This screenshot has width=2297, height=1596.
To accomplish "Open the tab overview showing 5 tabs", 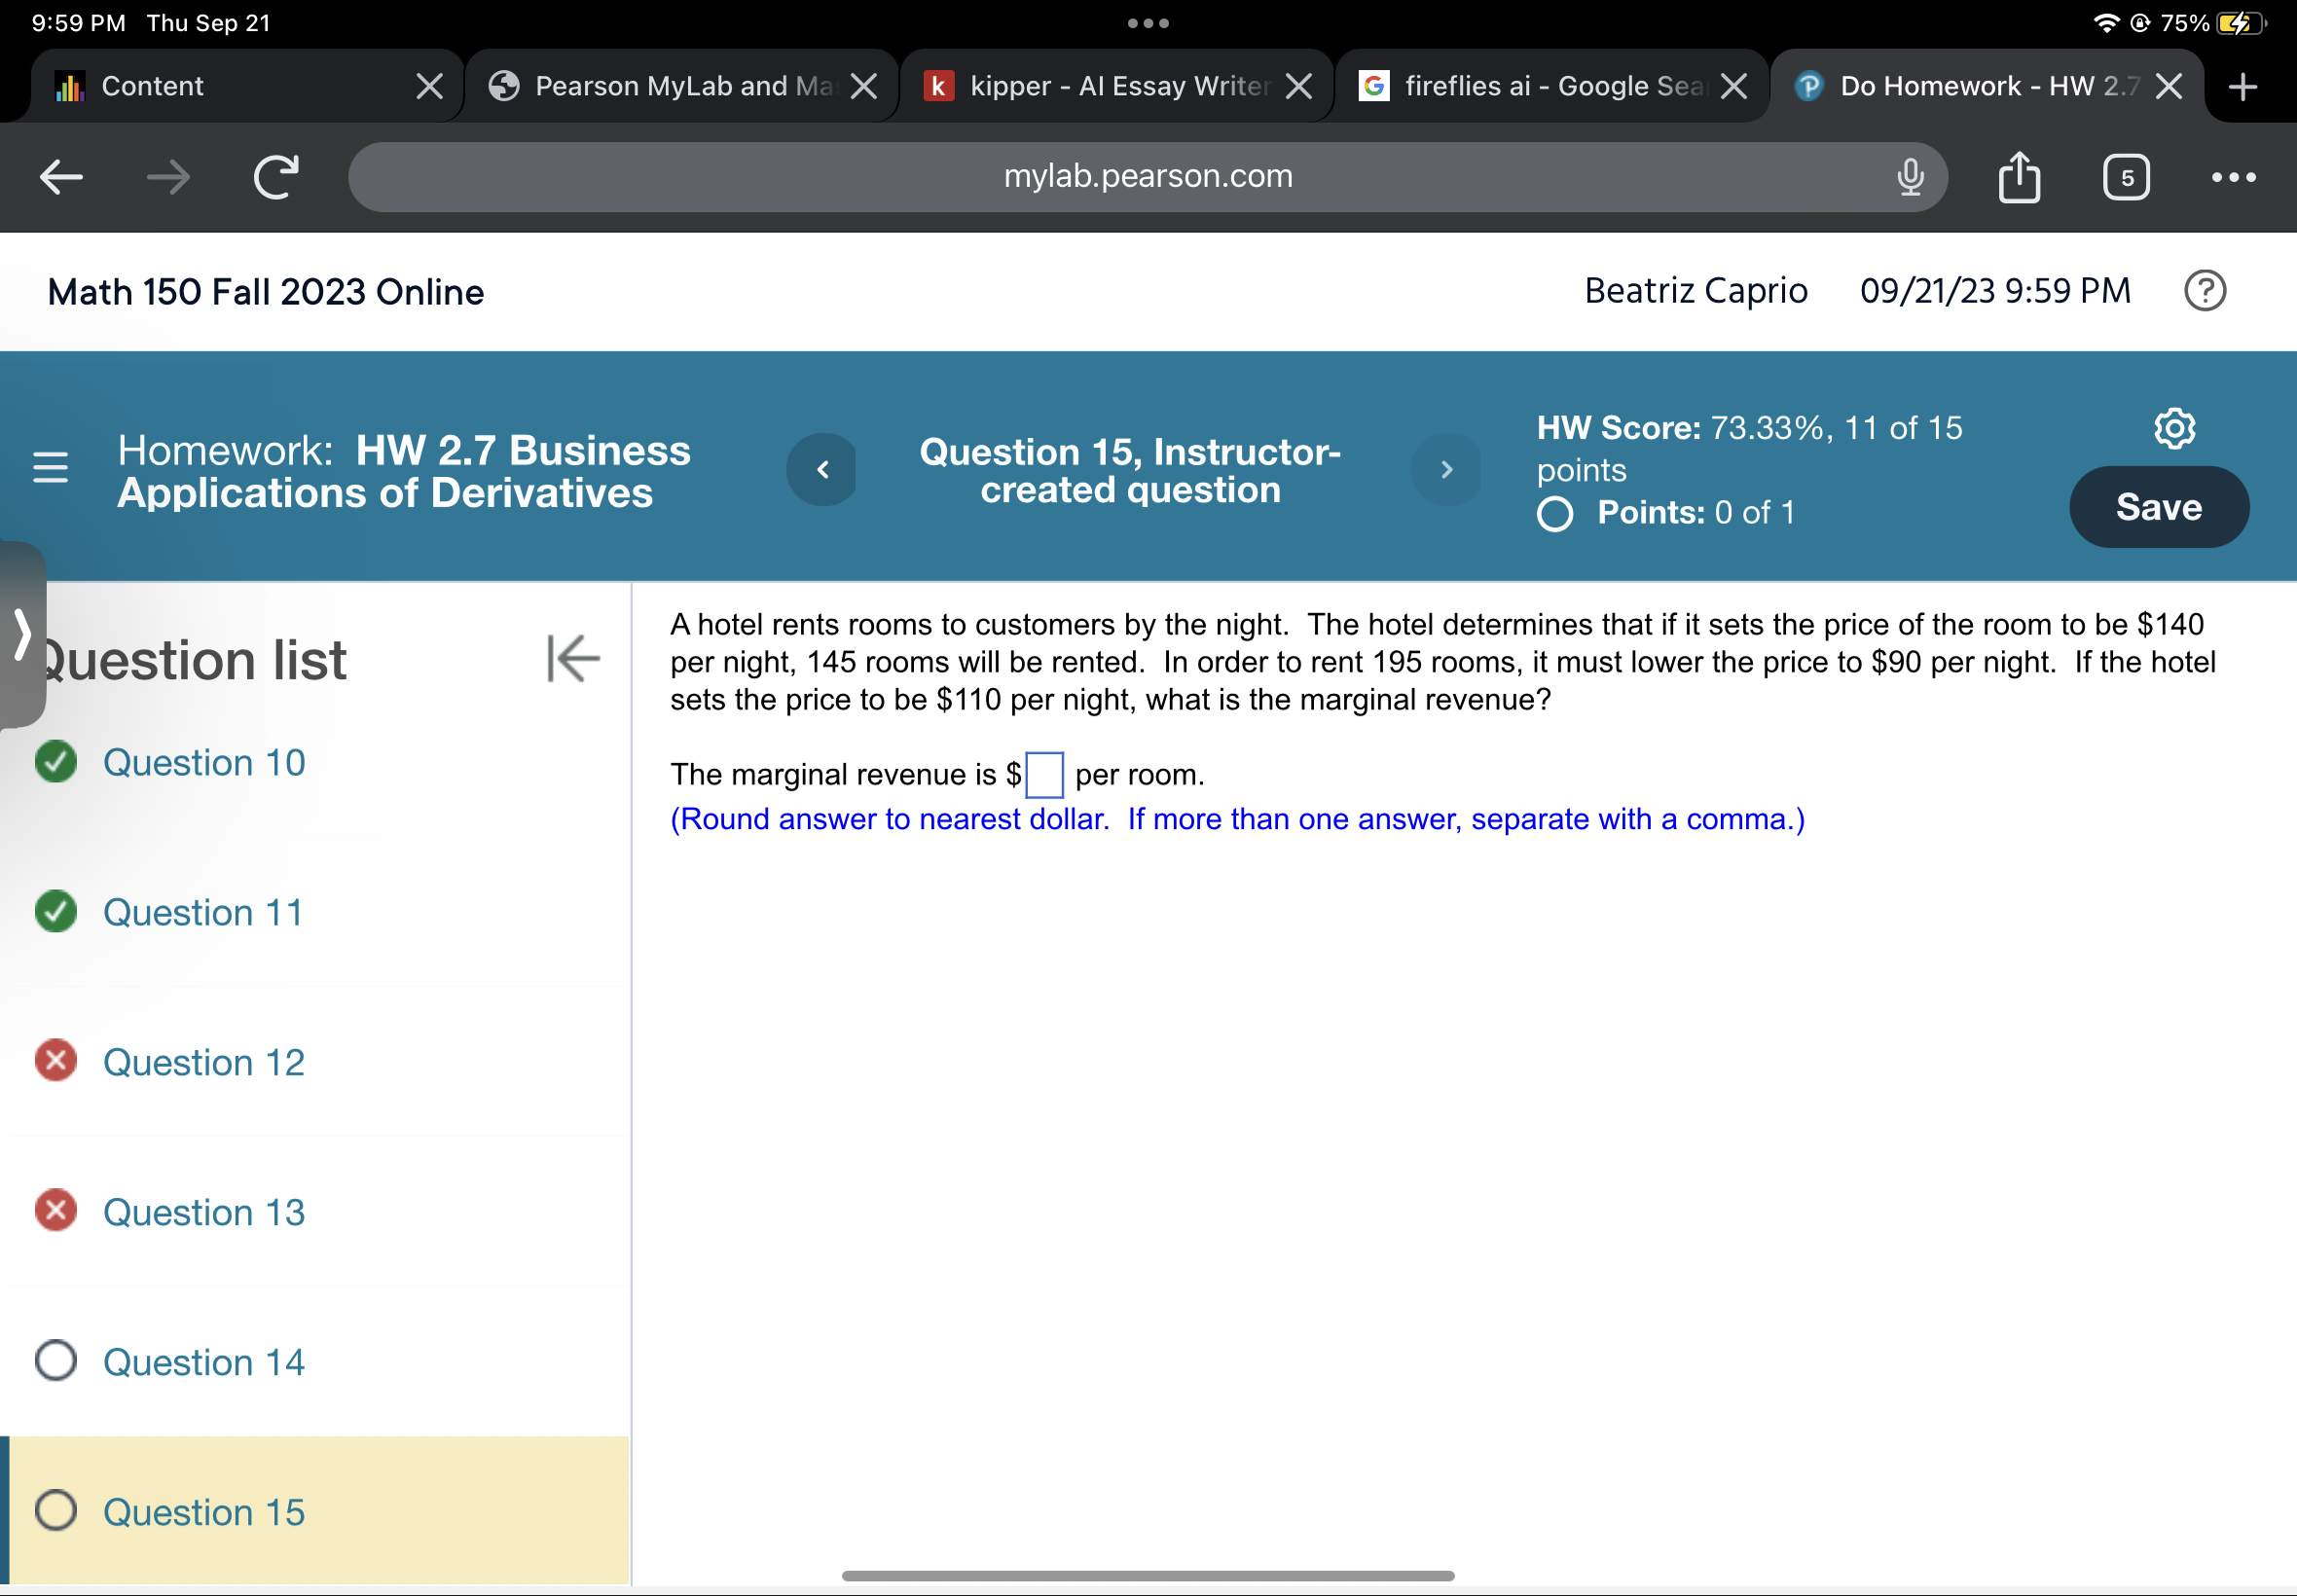I will (2125, 177).
